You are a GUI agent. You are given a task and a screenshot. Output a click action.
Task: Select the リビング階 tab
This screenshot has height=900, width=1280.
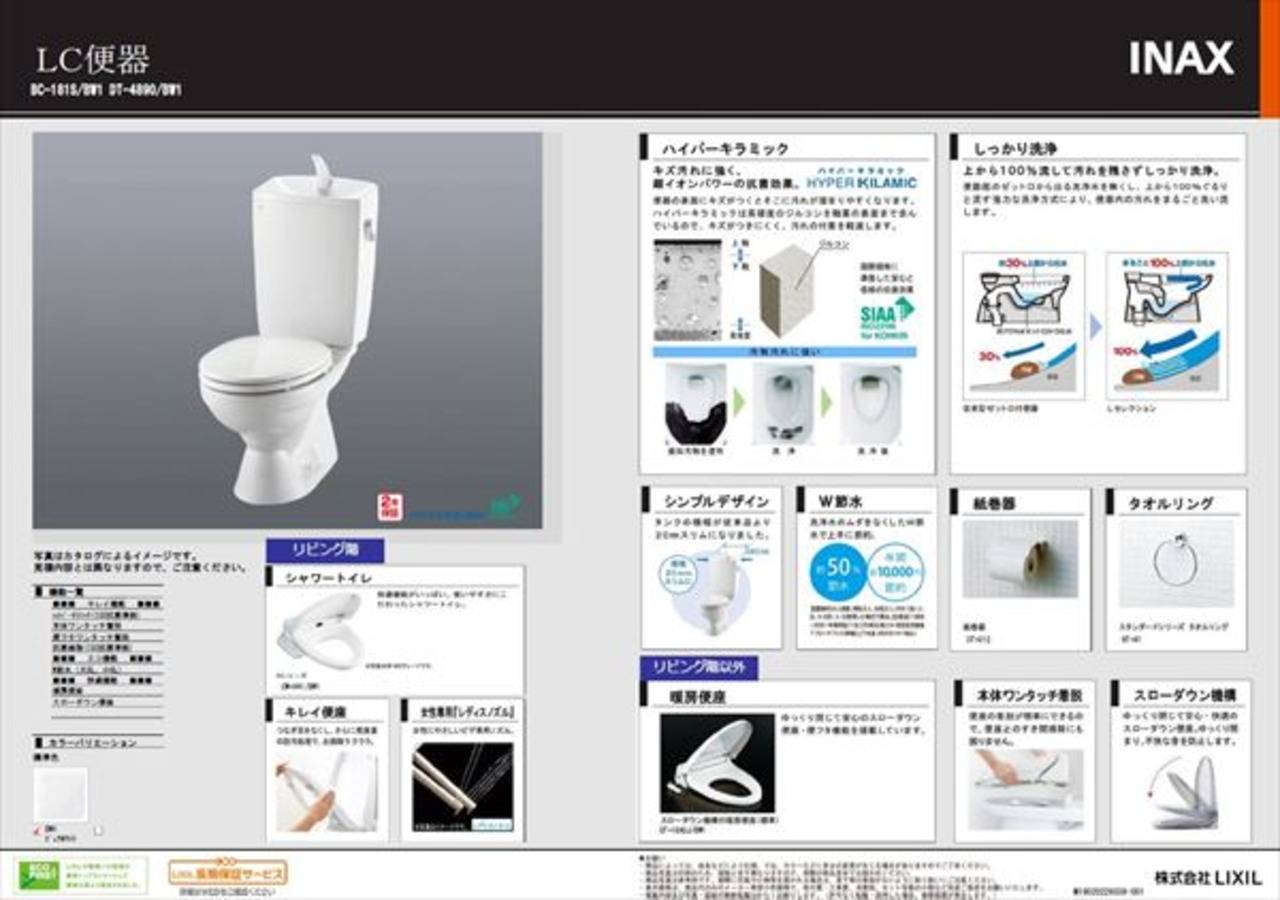[325, 550]
